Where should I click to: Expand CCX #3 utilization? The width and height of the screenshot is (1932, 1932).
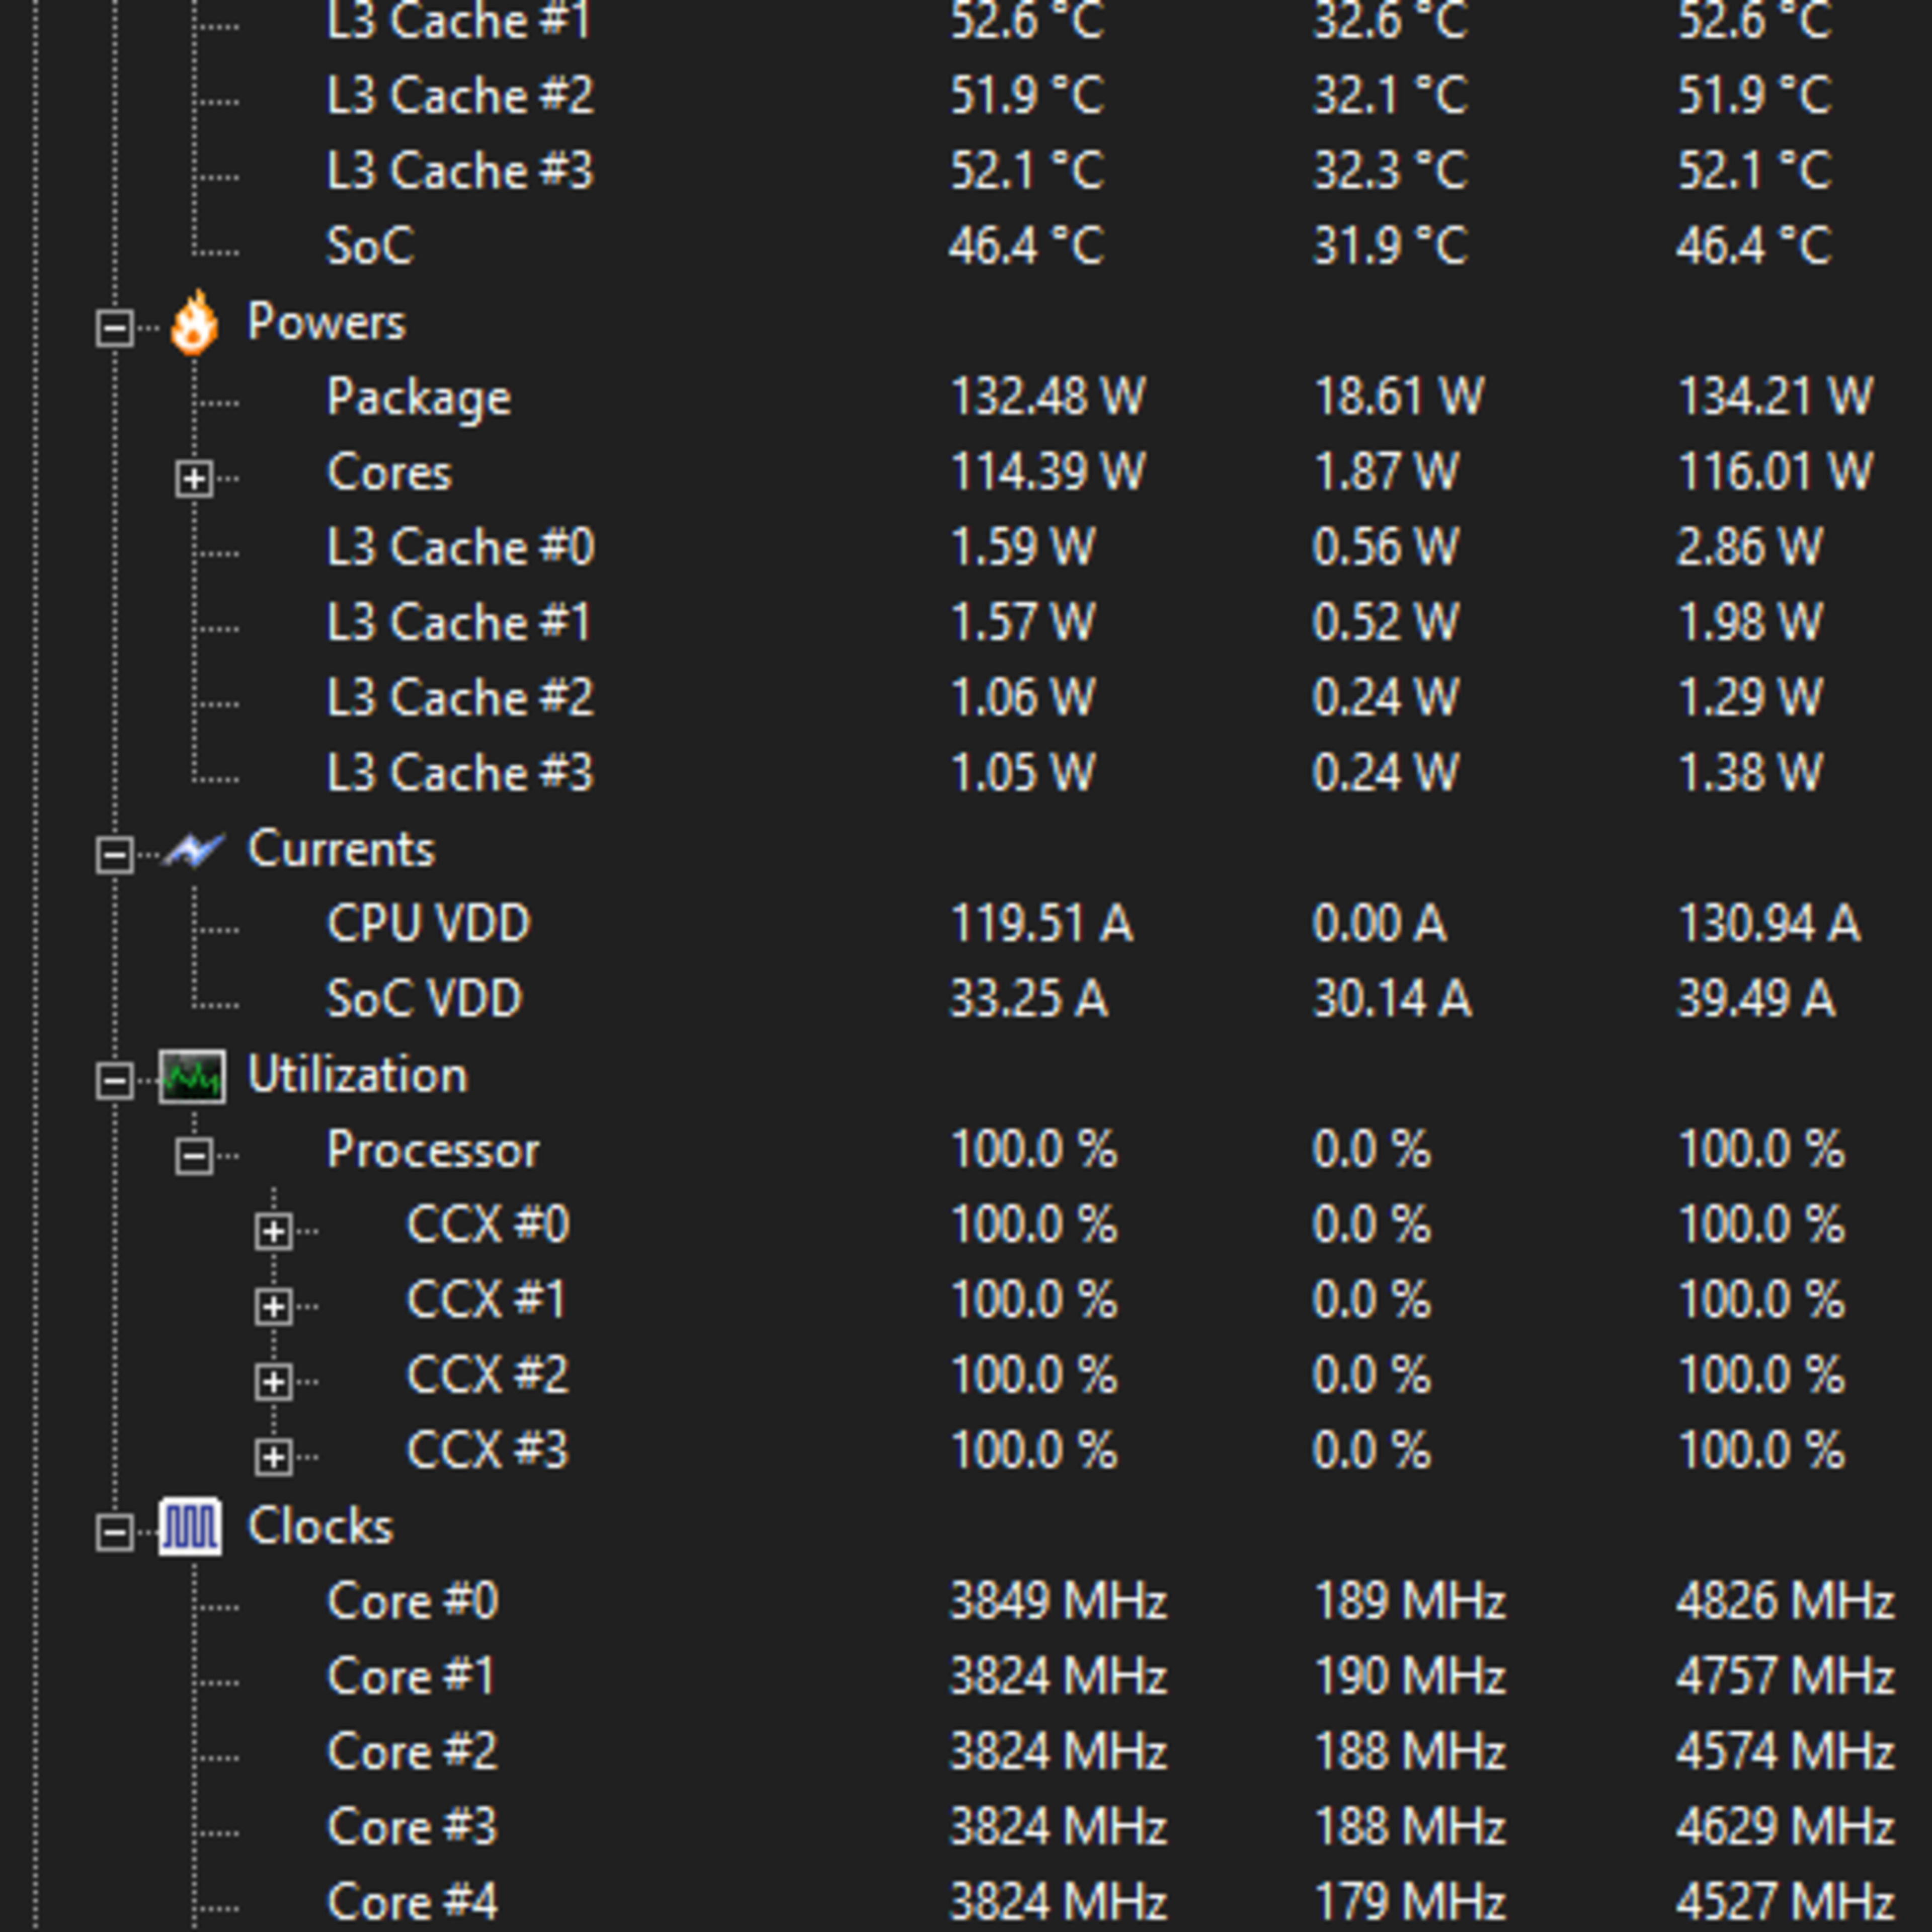click(273, 1458)
